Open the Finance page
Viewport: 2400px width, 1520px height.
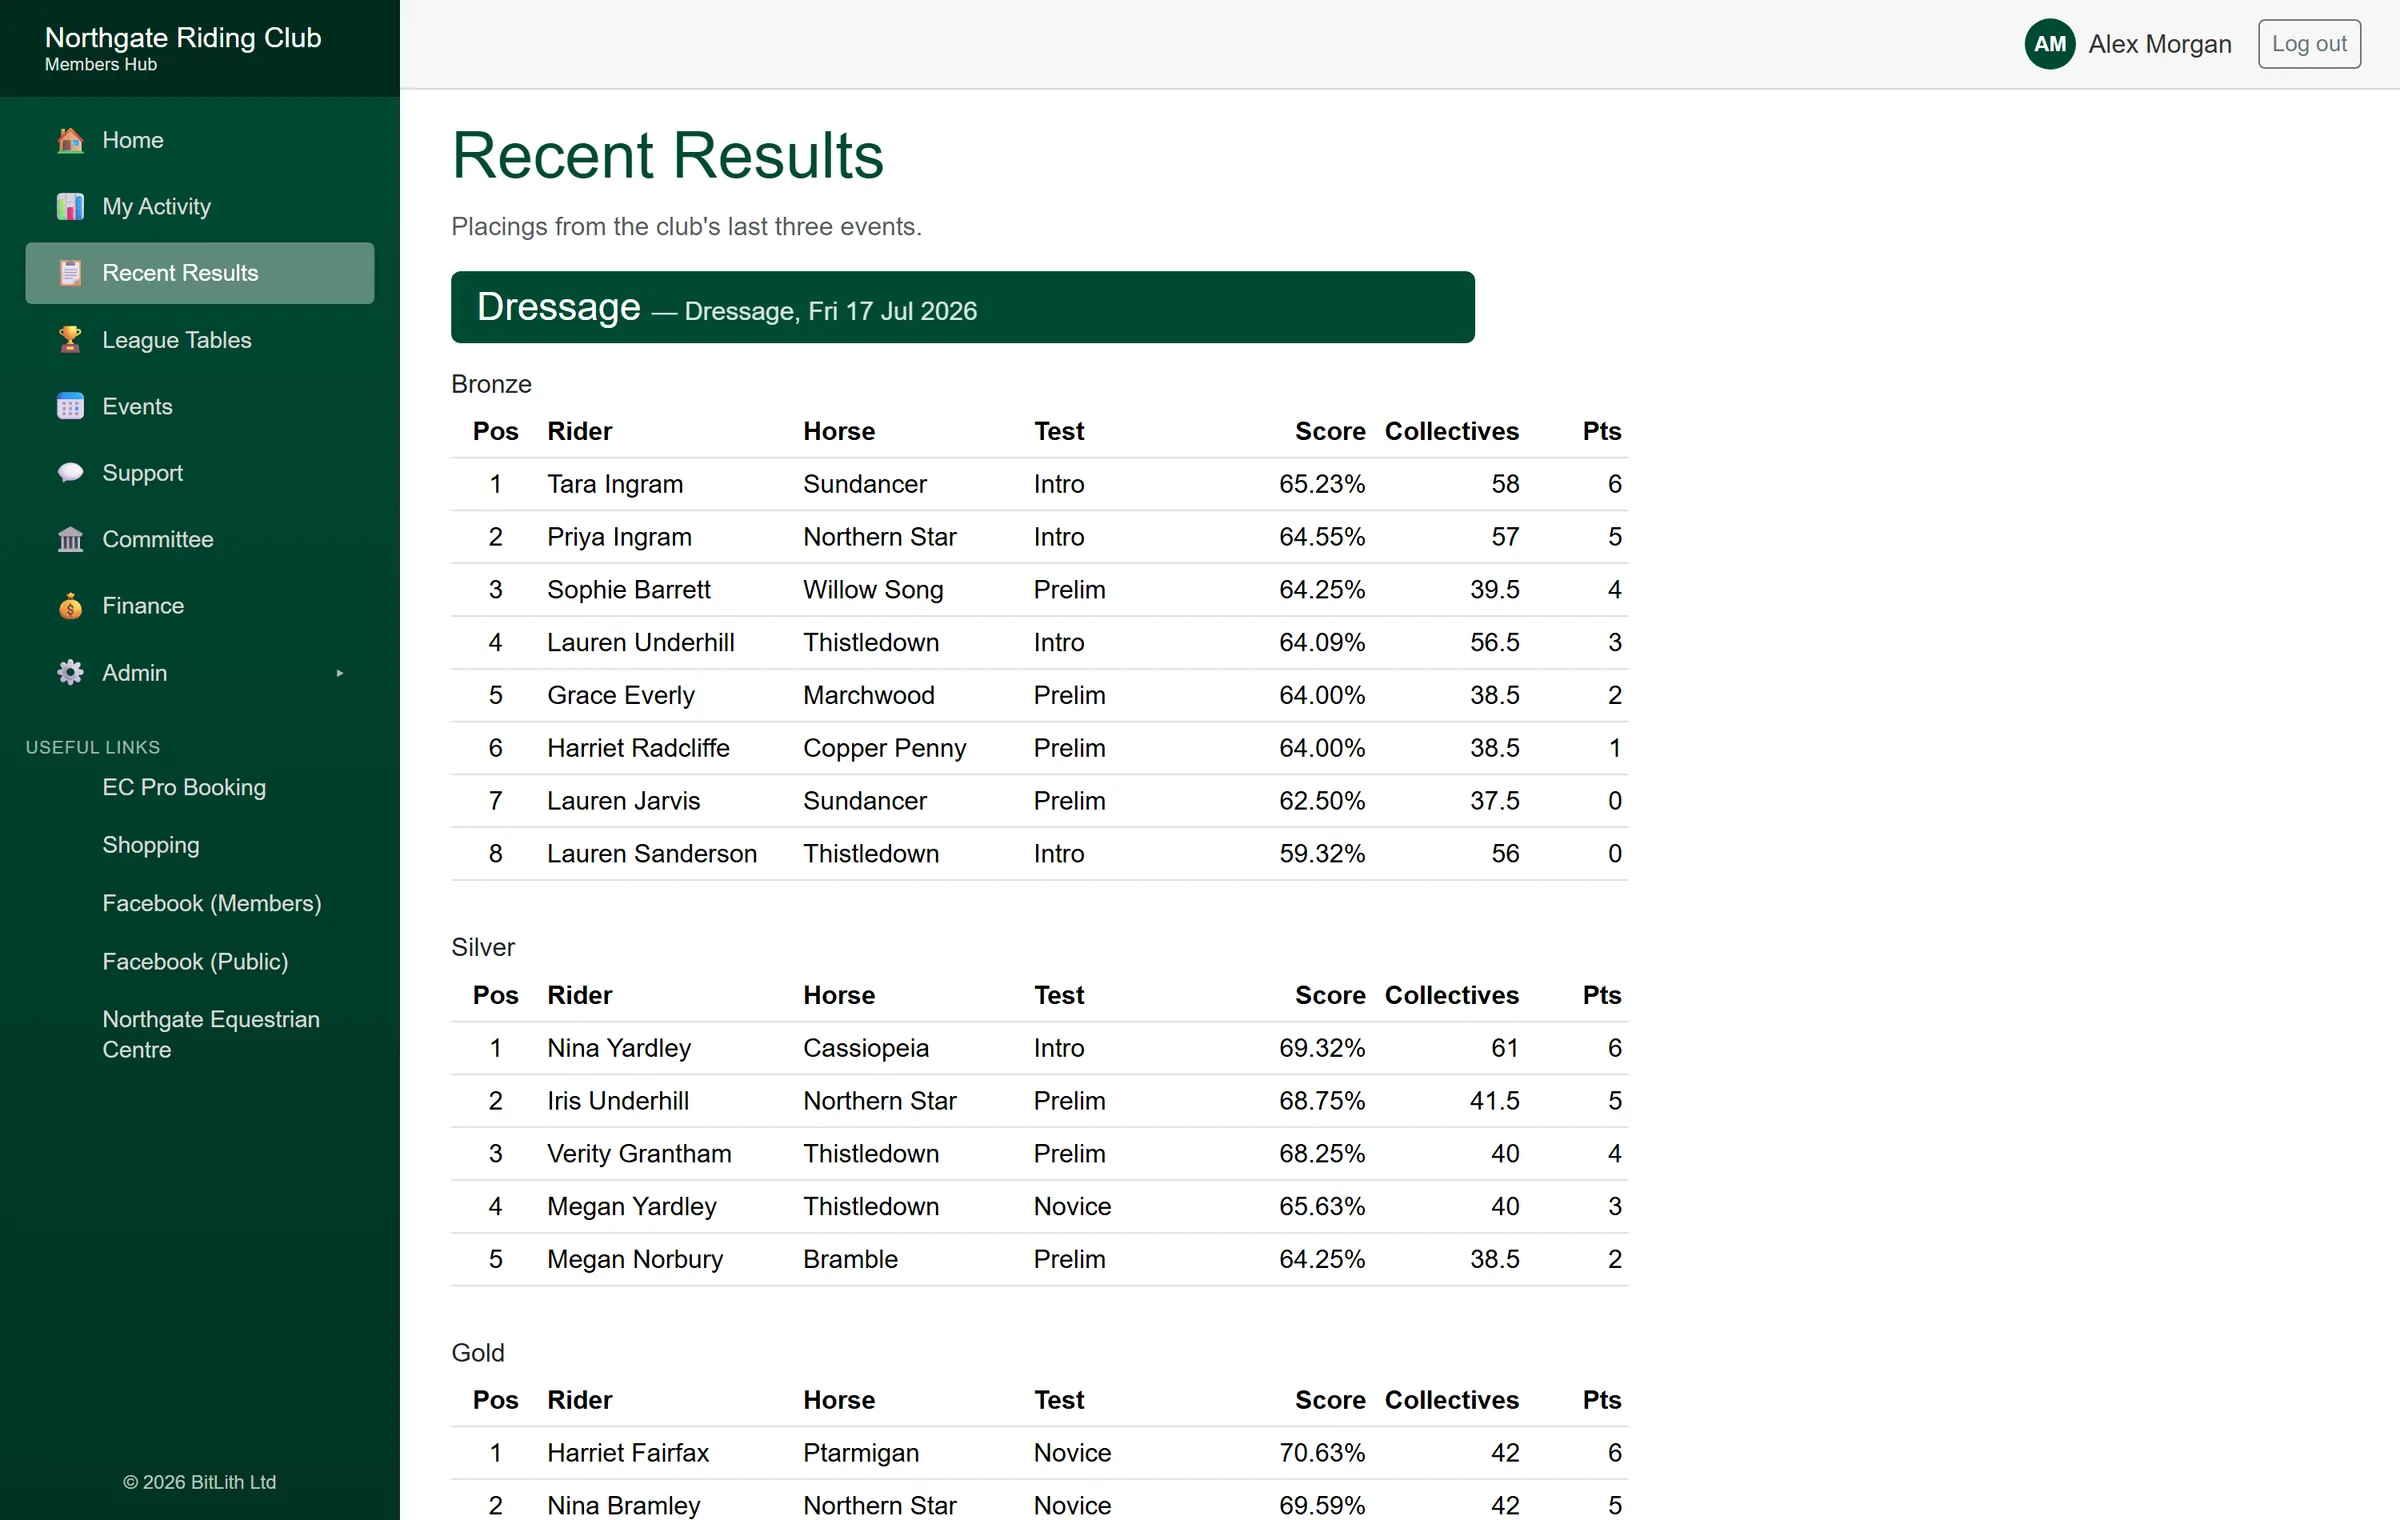click(200, 606)
